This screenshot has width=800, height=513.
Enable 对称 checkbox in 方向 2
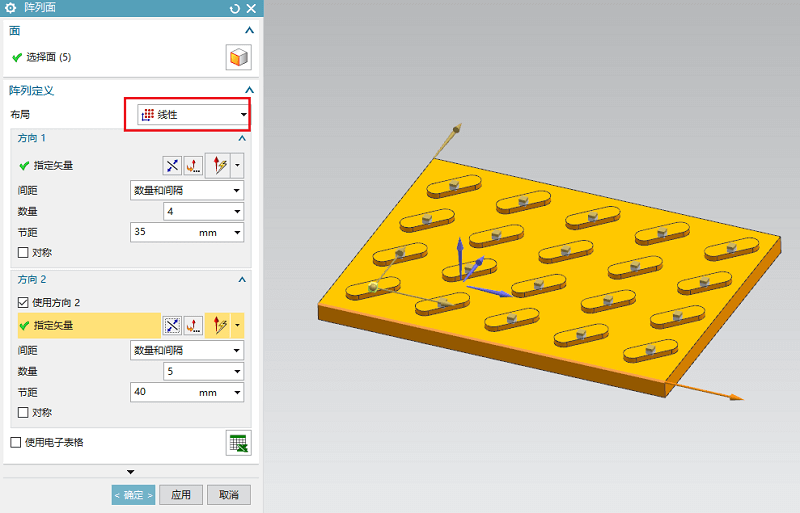coord(23,412)
